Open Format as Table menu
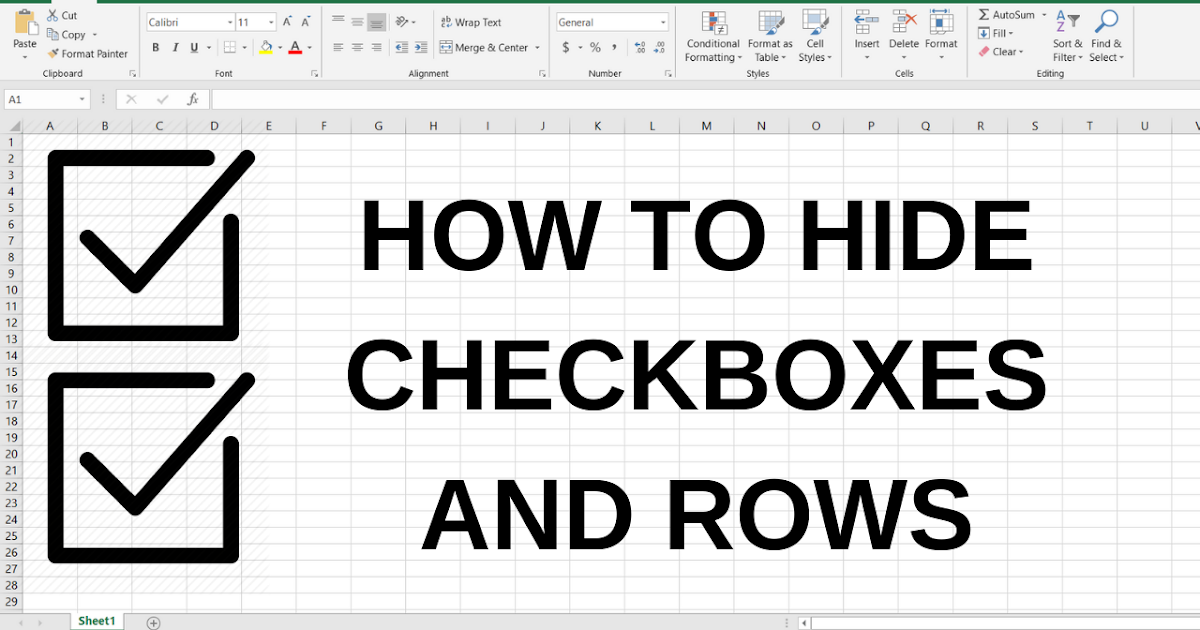 pyautogui.click(x=770, y=37)
